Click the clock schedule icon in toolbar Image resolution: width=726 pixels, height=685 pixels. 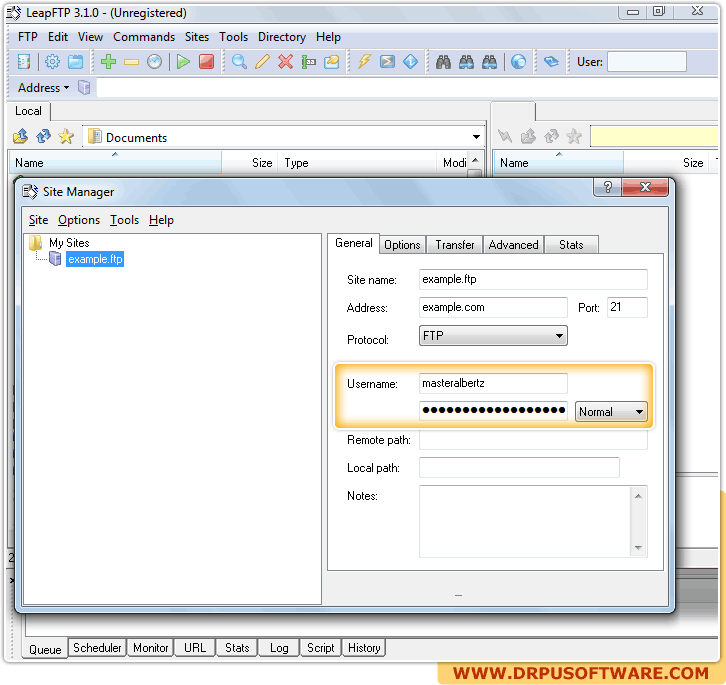click(x=155, y=62)
